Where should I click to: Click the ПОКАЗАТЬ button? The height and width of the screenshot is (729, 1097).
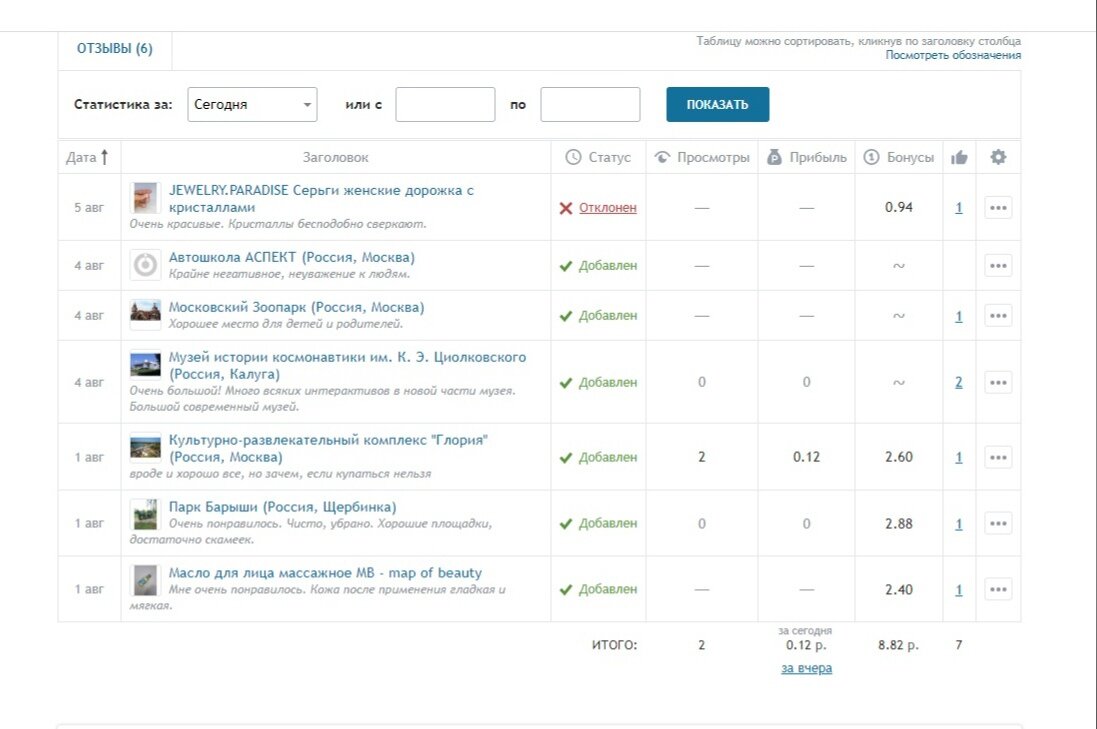point(717,104)
